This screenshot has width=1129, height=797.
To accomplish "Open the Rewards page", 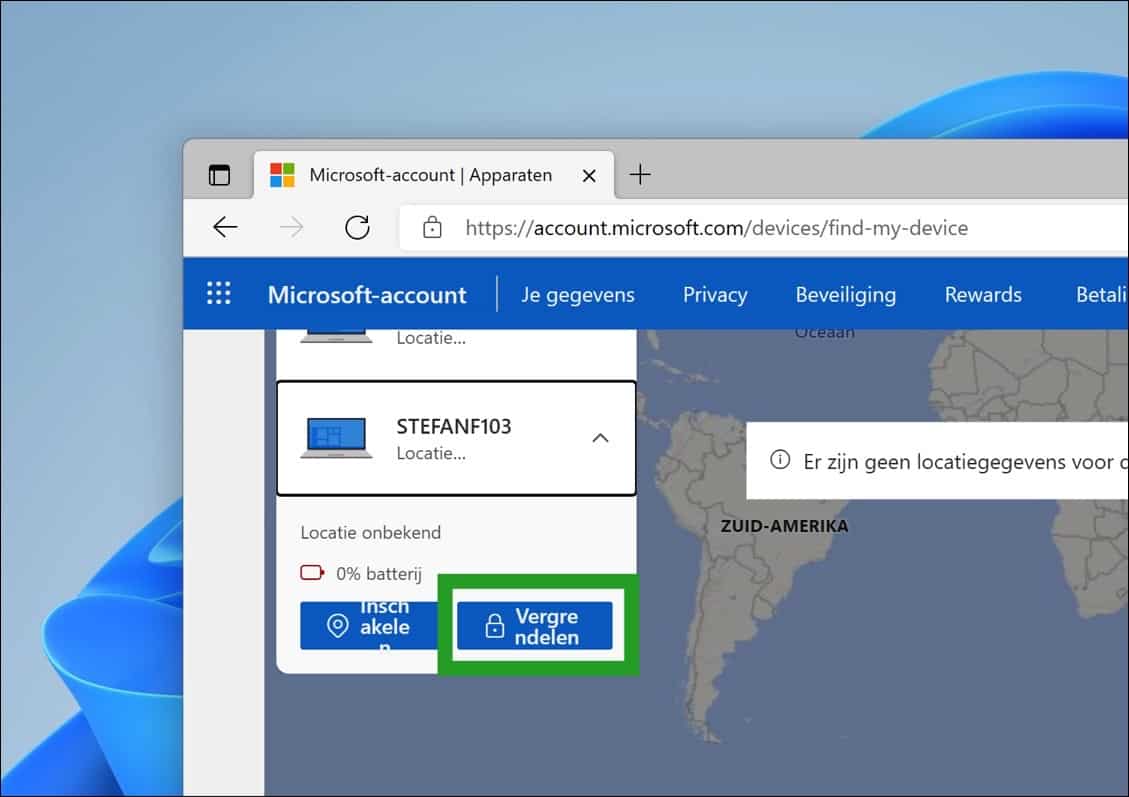I will 982,294.
